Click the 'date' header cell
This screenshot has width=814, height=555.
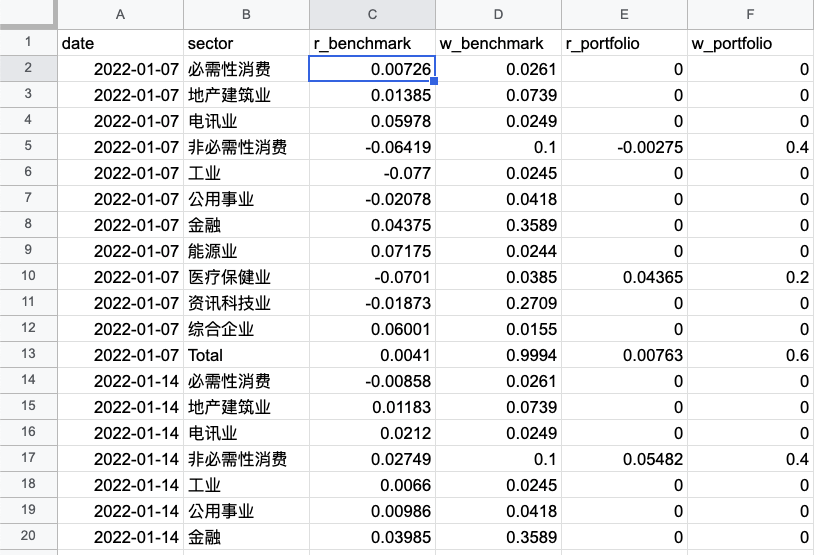[x=120, y=43]
